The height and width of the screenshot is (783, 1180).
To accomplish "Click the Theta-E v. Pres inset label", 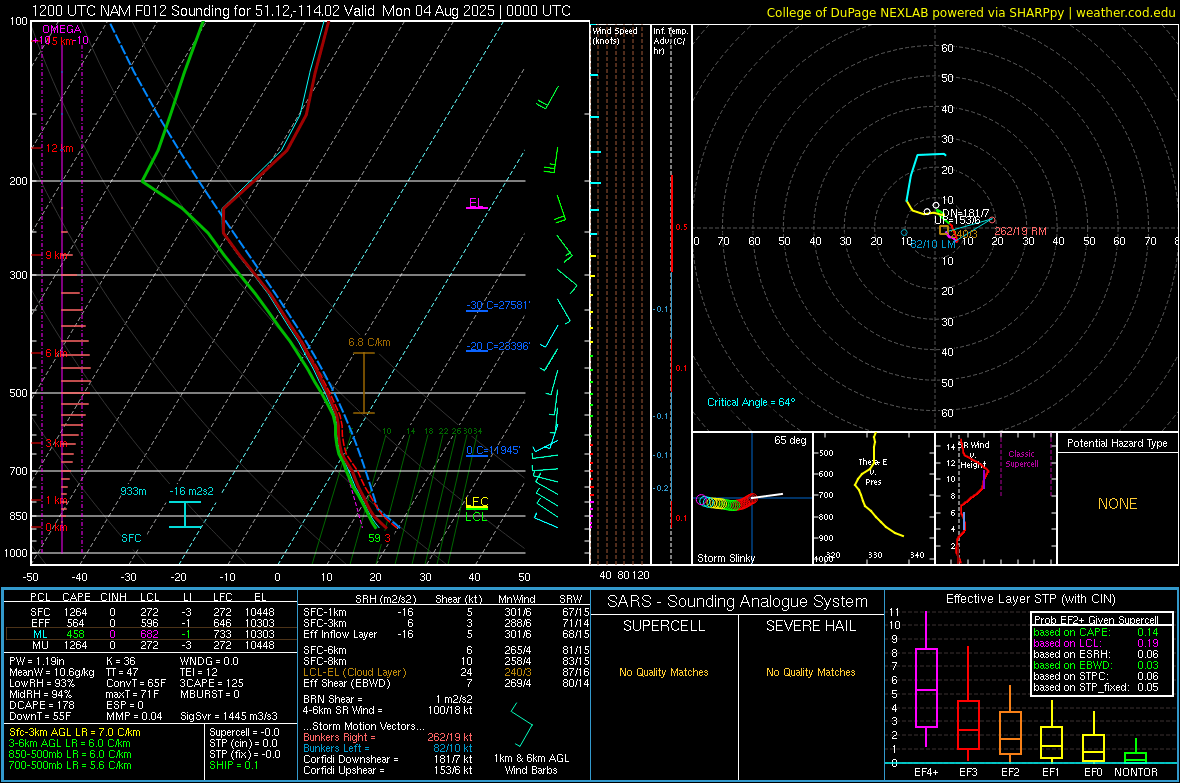I will pyautogui.click(x=873, y=471).
